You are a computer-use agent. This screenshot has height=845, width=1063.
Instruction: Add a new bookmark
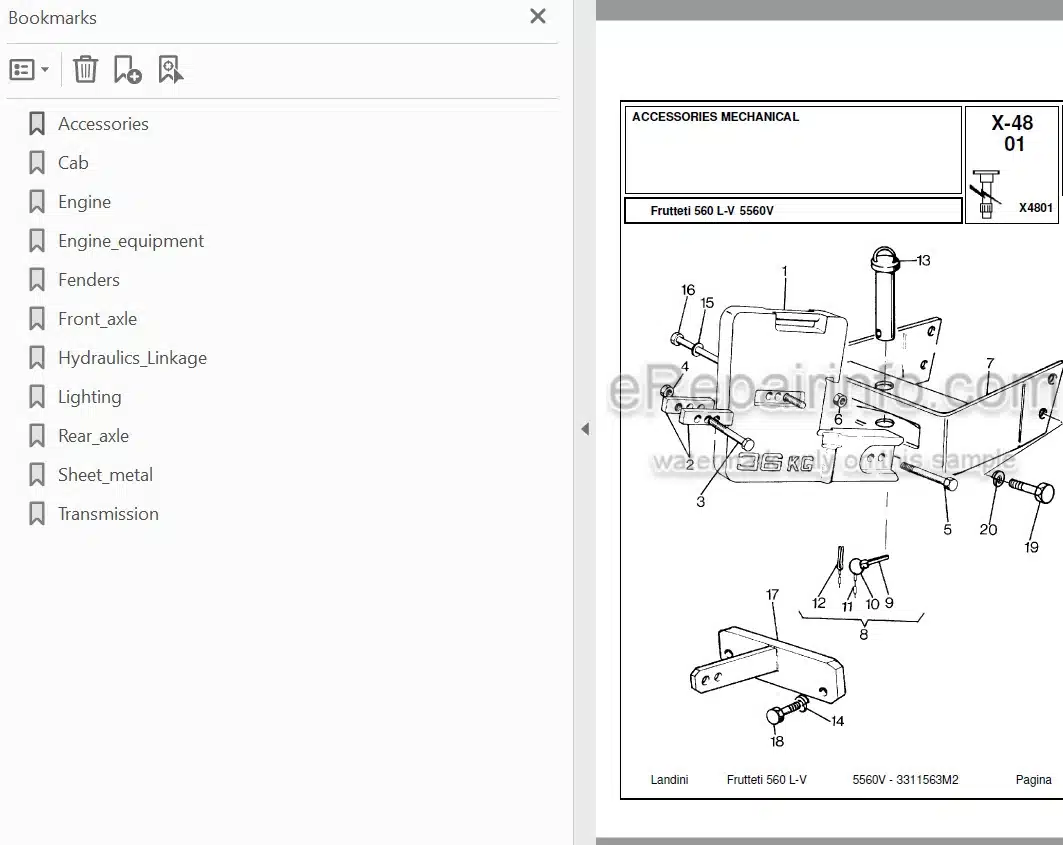127,70
